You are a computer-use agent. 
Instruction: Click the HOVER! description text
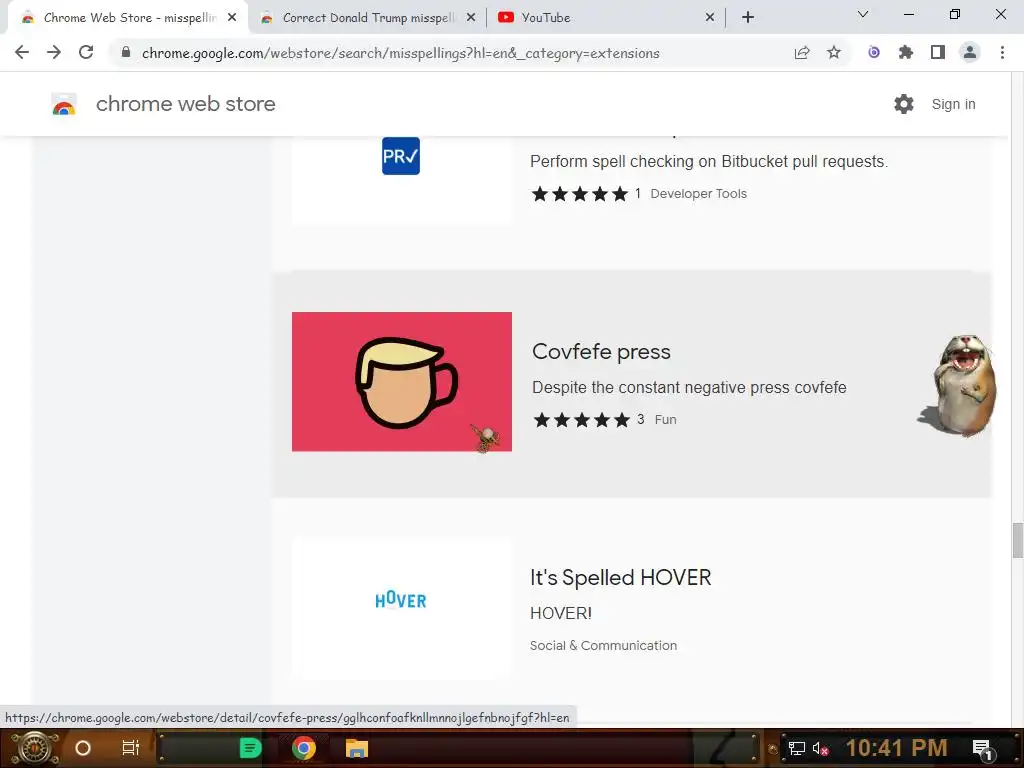(561, 613)
